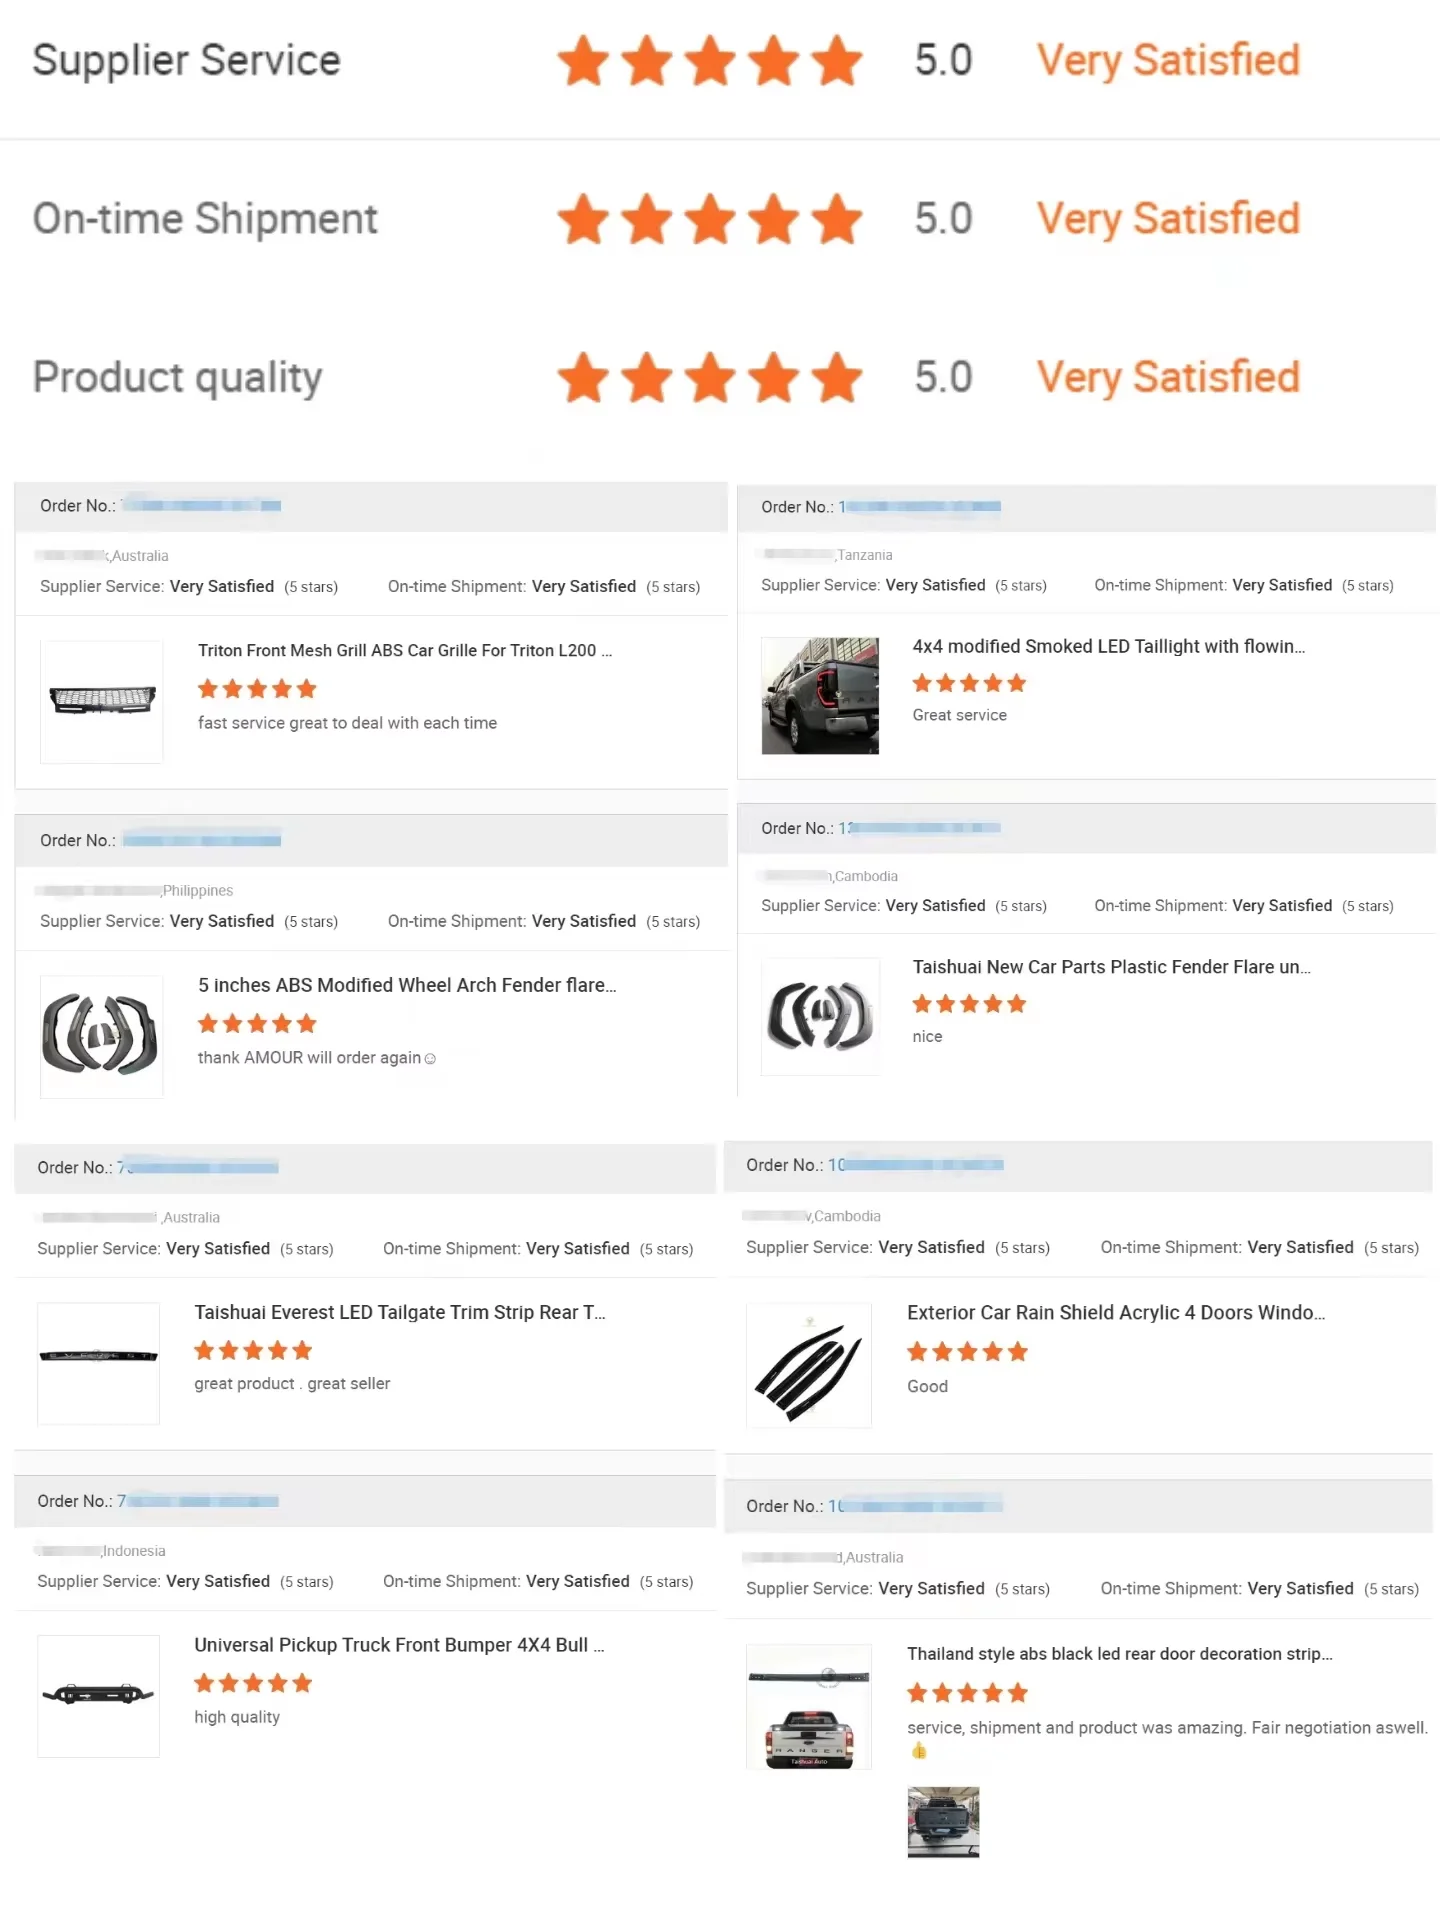Click the order number for the Philippines review
1440x1920 pixels.
pos(201,841)
